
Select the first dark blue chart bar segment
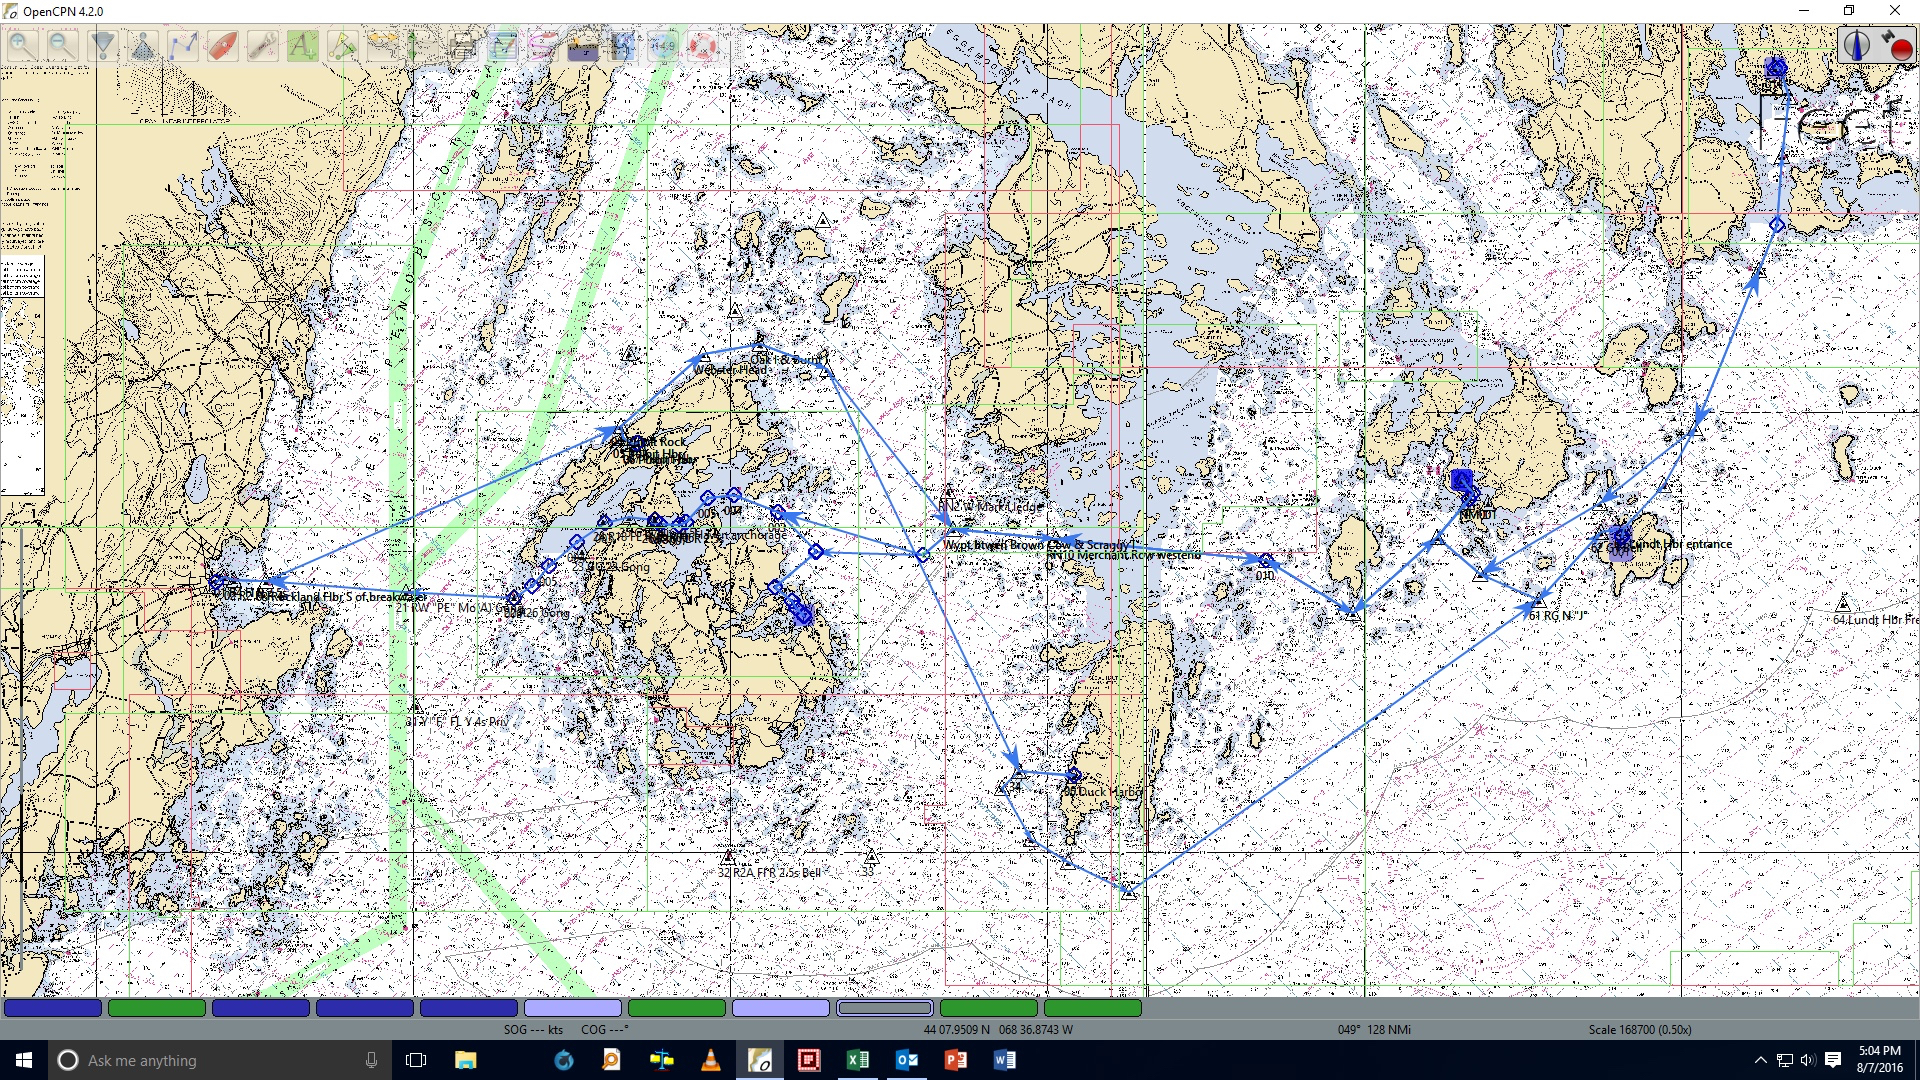pos(53,1008)
